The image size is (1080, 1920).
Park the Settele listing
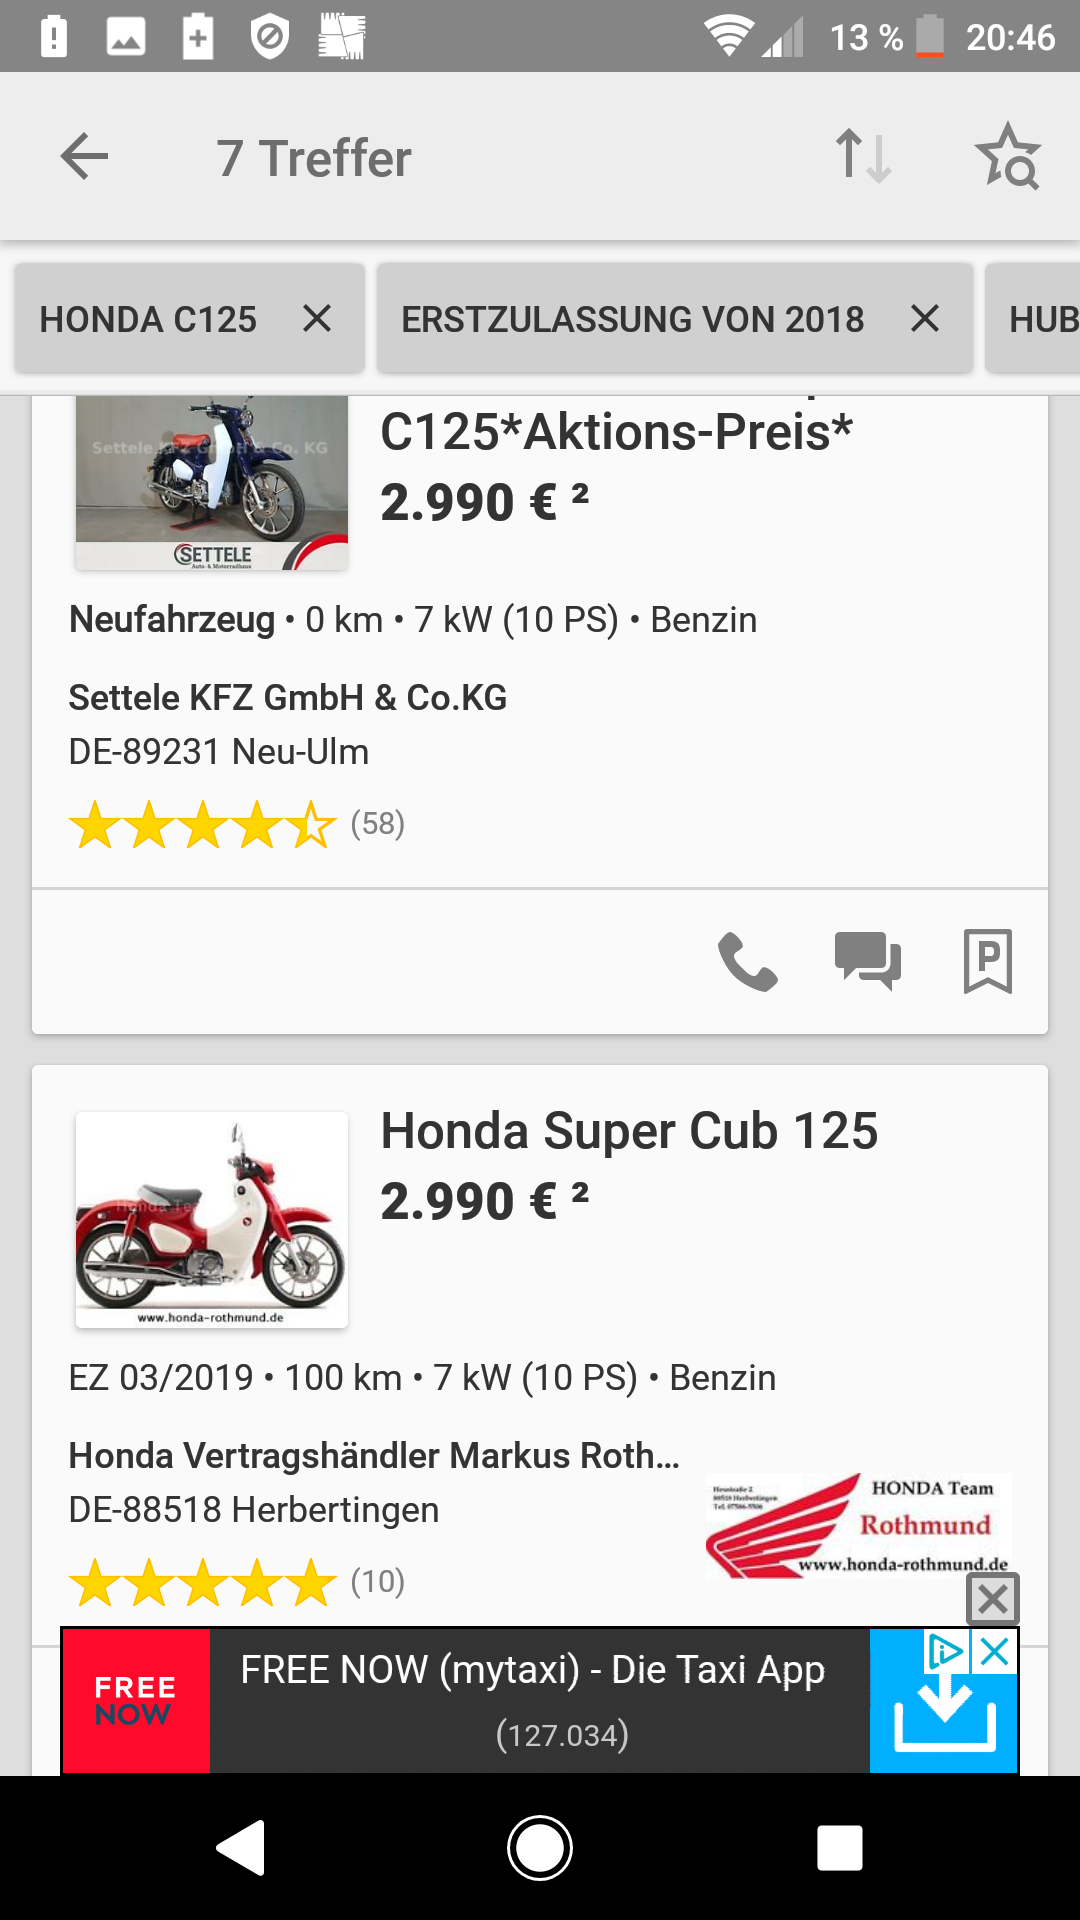pyautogui.click(x=987, y=961)
